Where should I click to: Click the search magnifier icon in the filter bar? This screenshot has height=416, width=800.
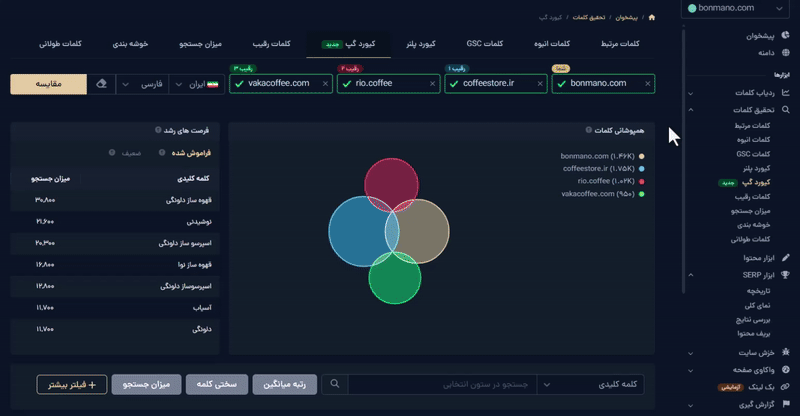pos(336,384)
